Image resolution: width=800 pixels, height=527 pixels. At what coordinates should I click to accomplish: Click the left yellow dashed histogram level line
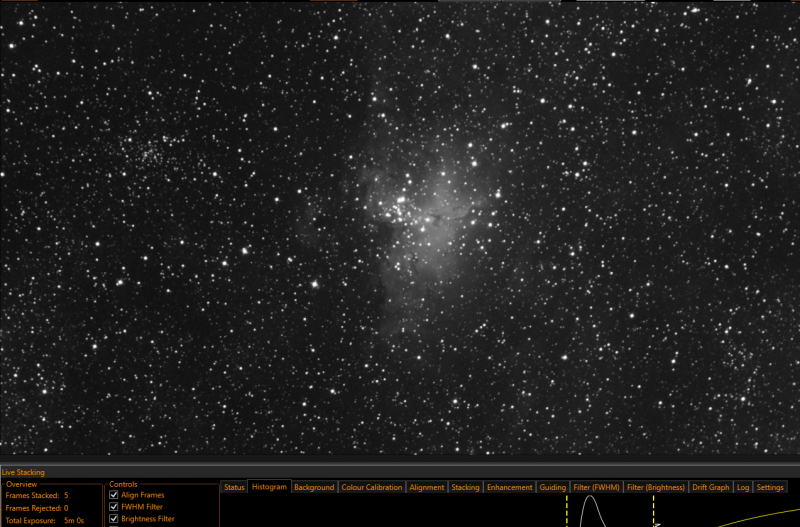[567, 511]
